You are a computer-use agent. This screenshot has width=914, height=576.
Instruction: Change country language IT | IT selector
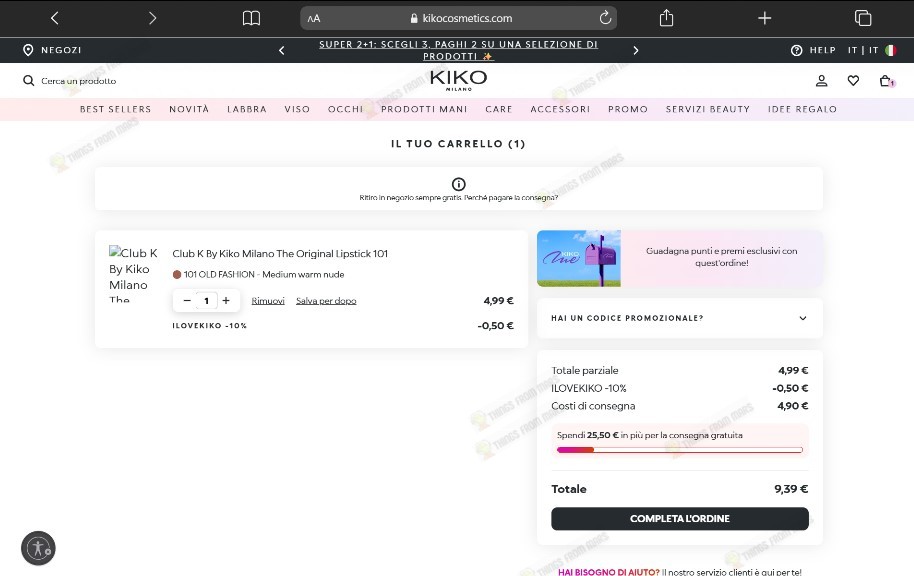pos(871,50)
